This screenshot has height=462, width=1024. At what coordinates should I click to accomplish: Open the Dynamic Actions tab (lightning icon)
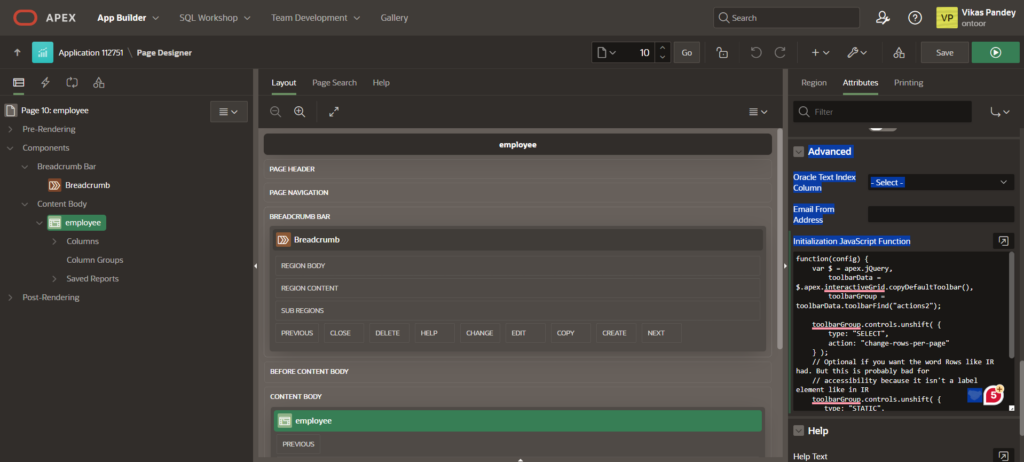coord(45,83)
